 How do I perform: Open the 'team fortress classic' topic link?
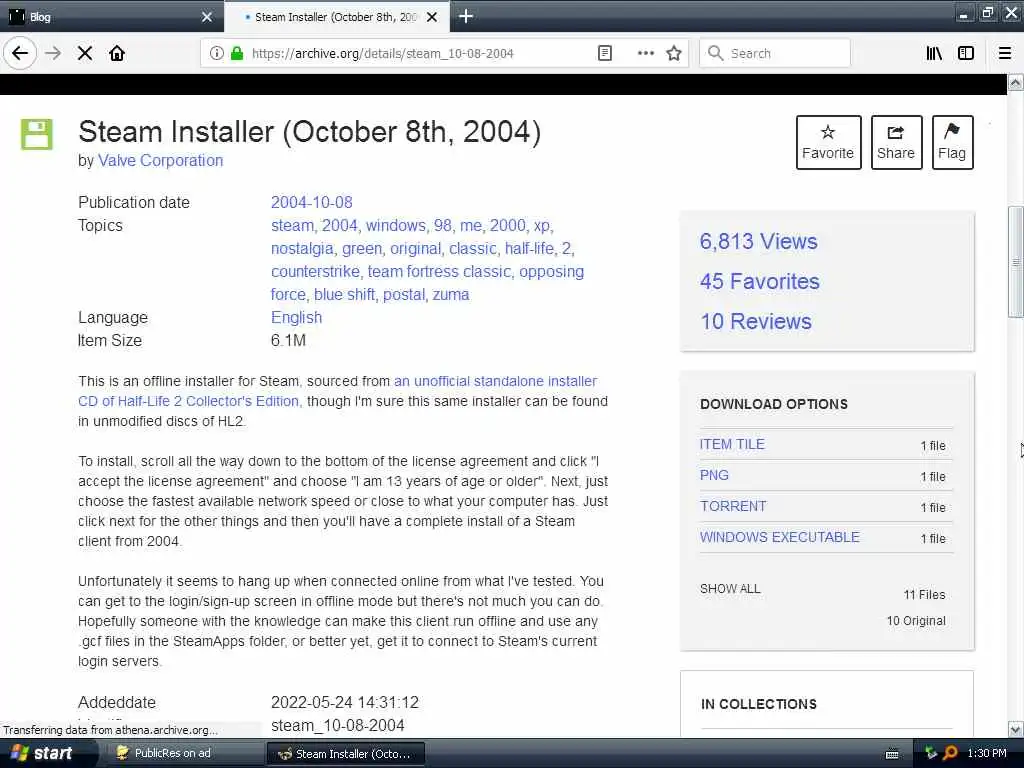point(439,272)
